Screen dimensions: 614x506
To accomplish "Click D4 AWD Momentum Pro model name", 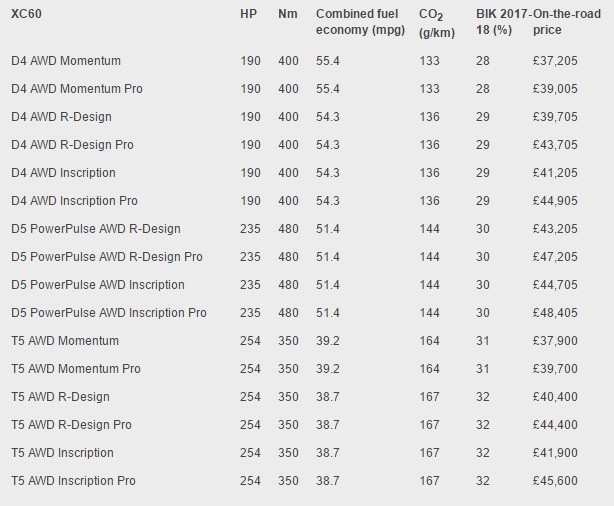I will pos(76,89).
